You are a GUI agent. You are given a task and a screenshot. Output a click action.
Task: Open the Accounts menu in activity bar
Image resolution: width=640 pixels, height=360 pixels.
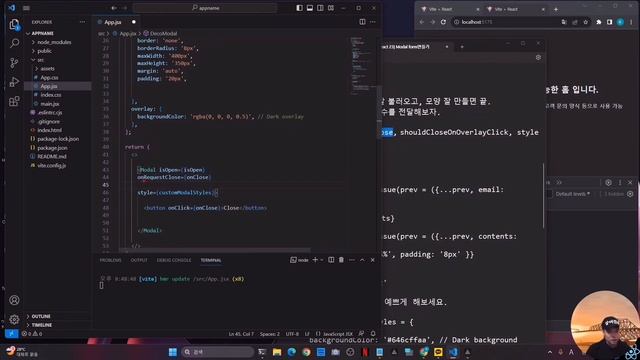point(14,300)
